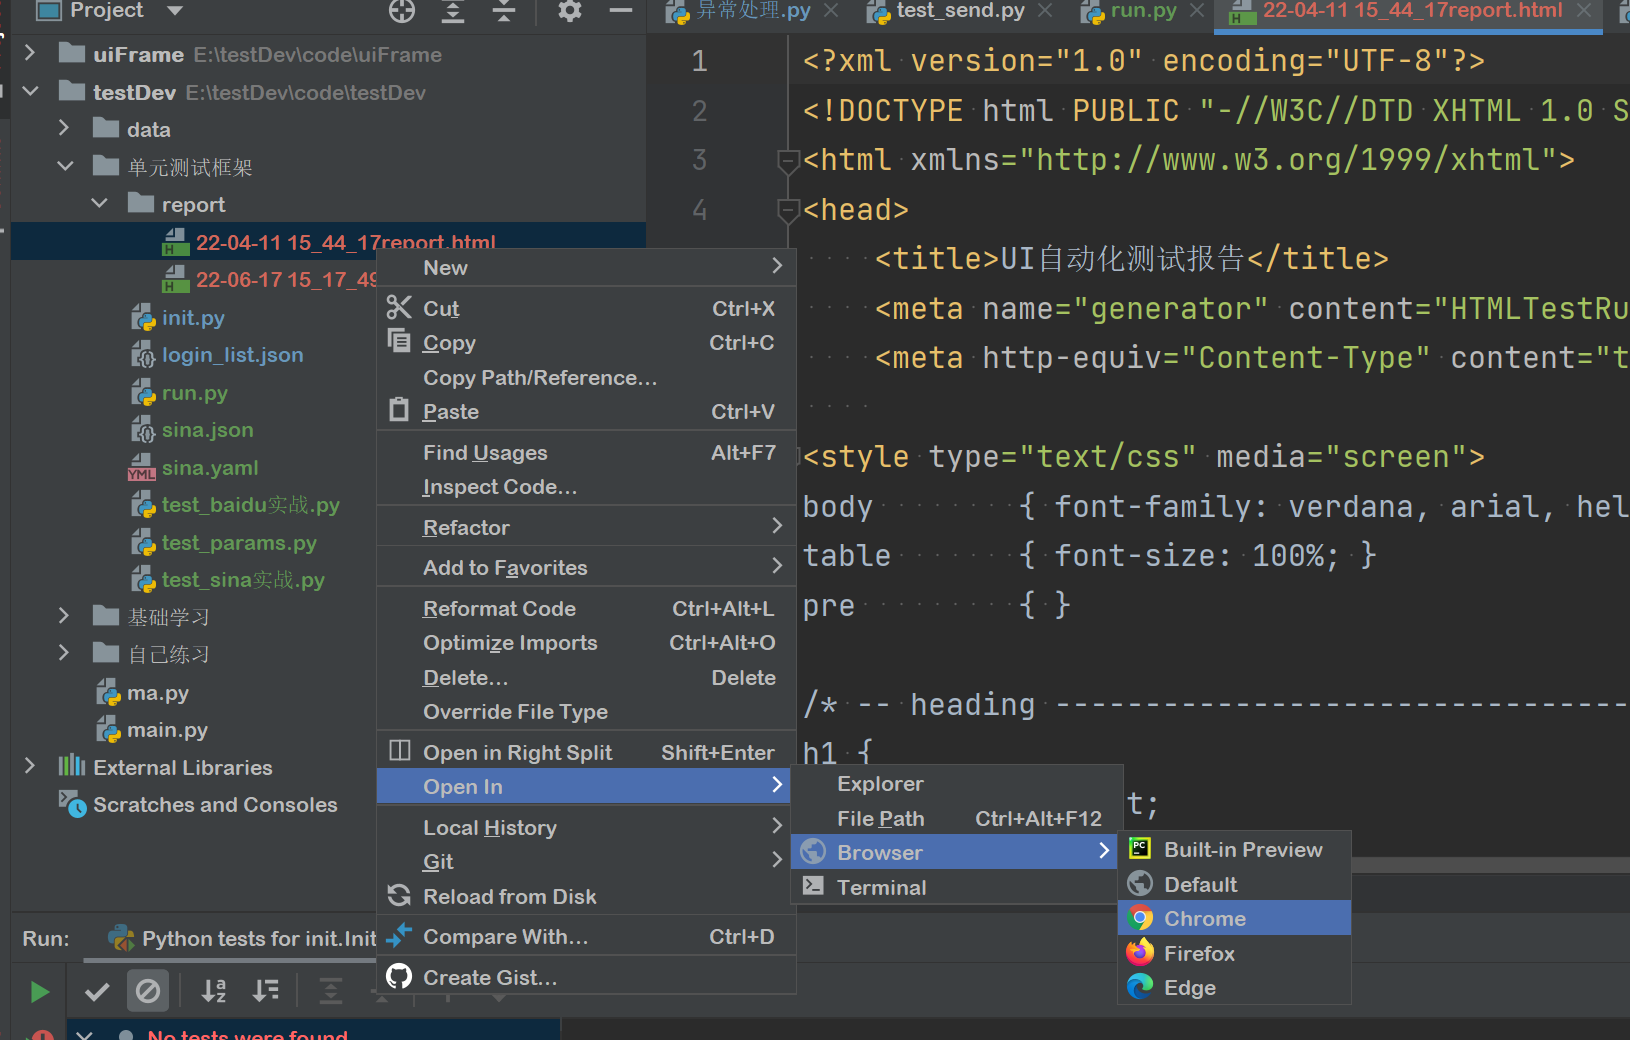Collapse the report folder in tree
The width and height of the screenshot is (1630, 1040).
click(x=99, y=204)
